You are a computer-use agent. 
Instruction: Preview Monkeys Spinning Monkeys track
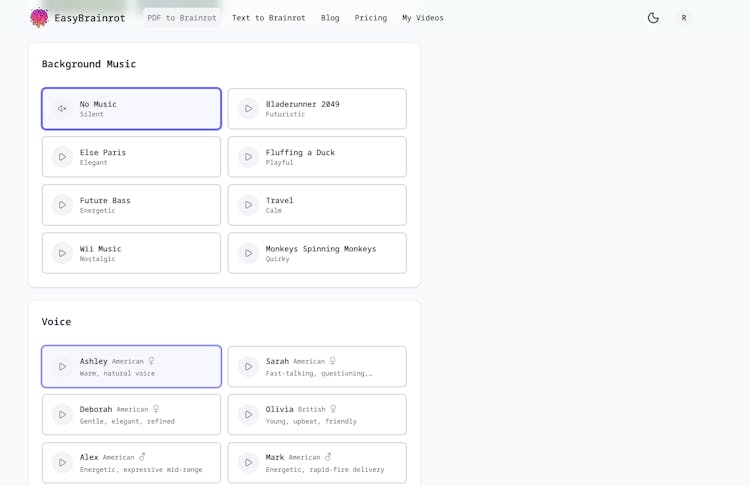pyautogui.click(x=248, y=253)
